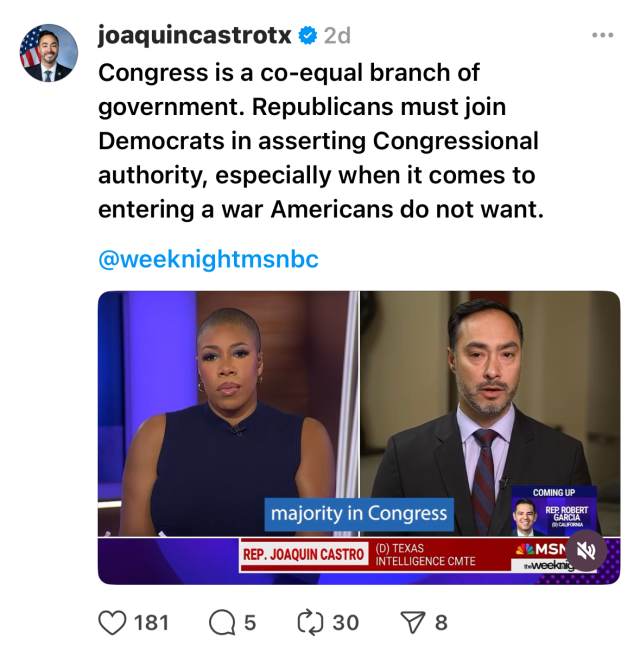Click the Coming Up Rep. Robert Garcia inset
The height and width of the screenshot is (658, 640).
tap(554, 511)
